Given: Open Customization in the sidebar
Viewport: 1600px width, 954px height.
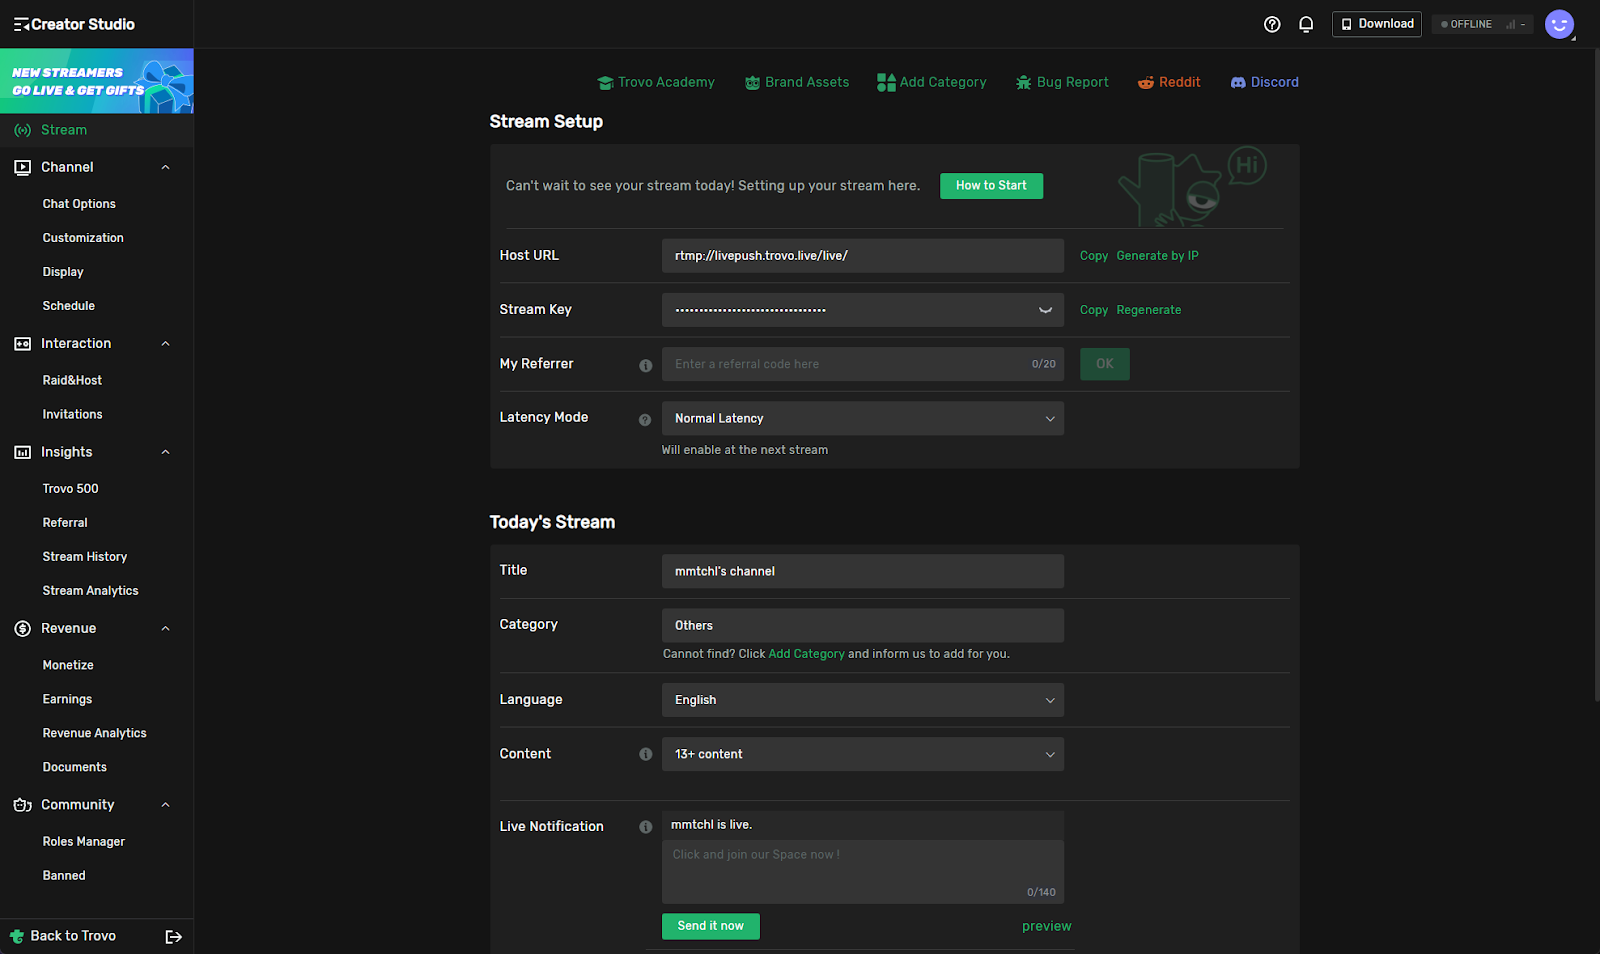Looking at the screenshot, I should pos(83,238).
